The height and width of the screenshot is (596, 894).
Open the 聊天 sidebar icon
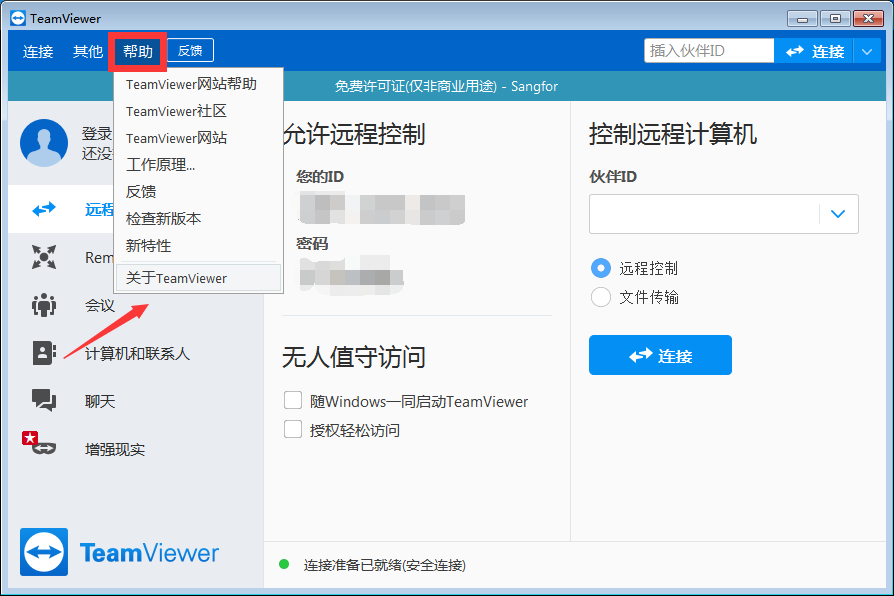43,401
